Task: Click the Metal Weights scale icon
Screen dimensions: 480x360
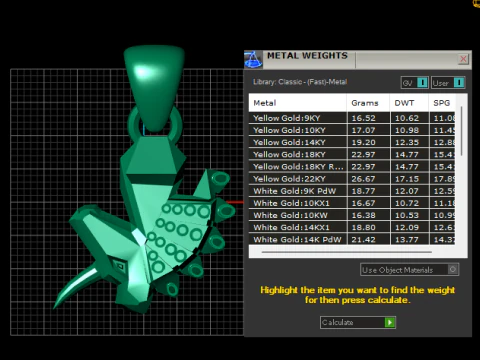Action: click(253, 60)
